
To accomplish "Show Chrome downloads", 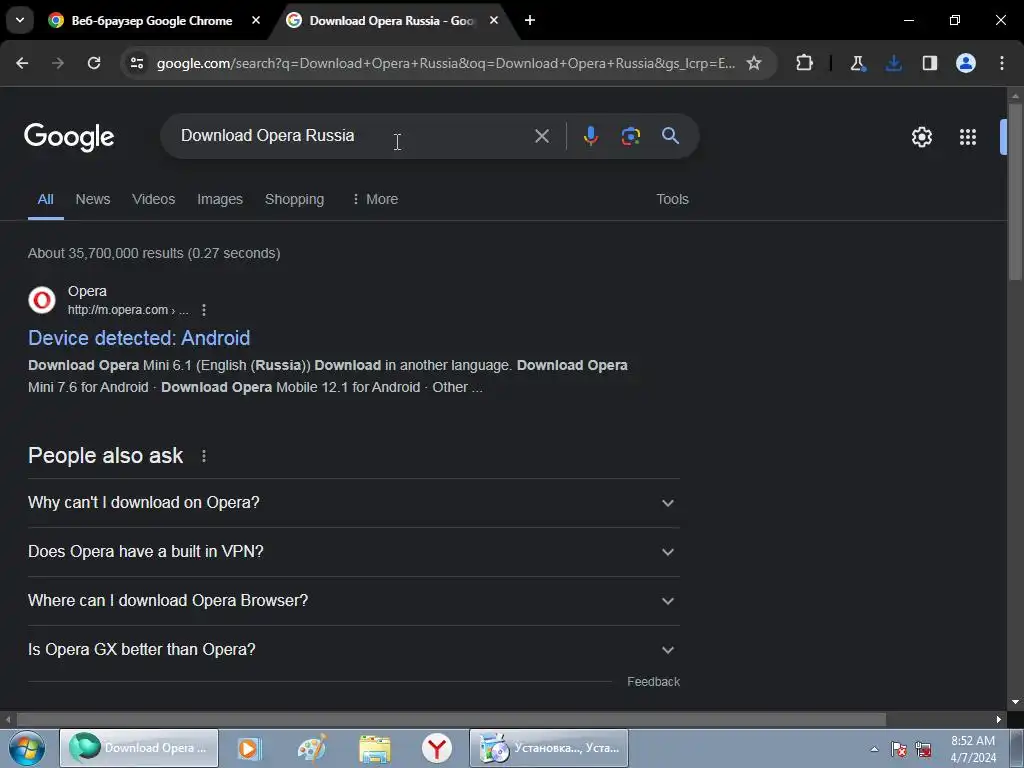I will point(893,63).
